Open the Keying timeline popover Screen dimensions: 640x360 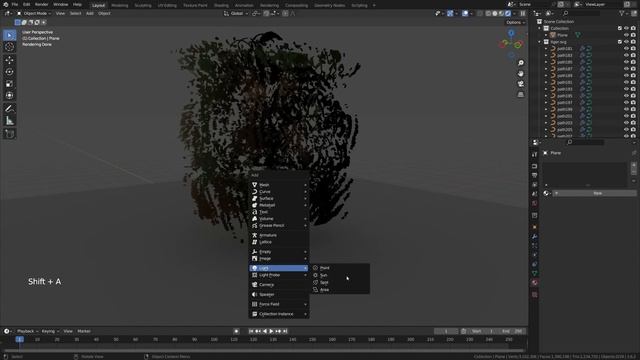point(50,331)
